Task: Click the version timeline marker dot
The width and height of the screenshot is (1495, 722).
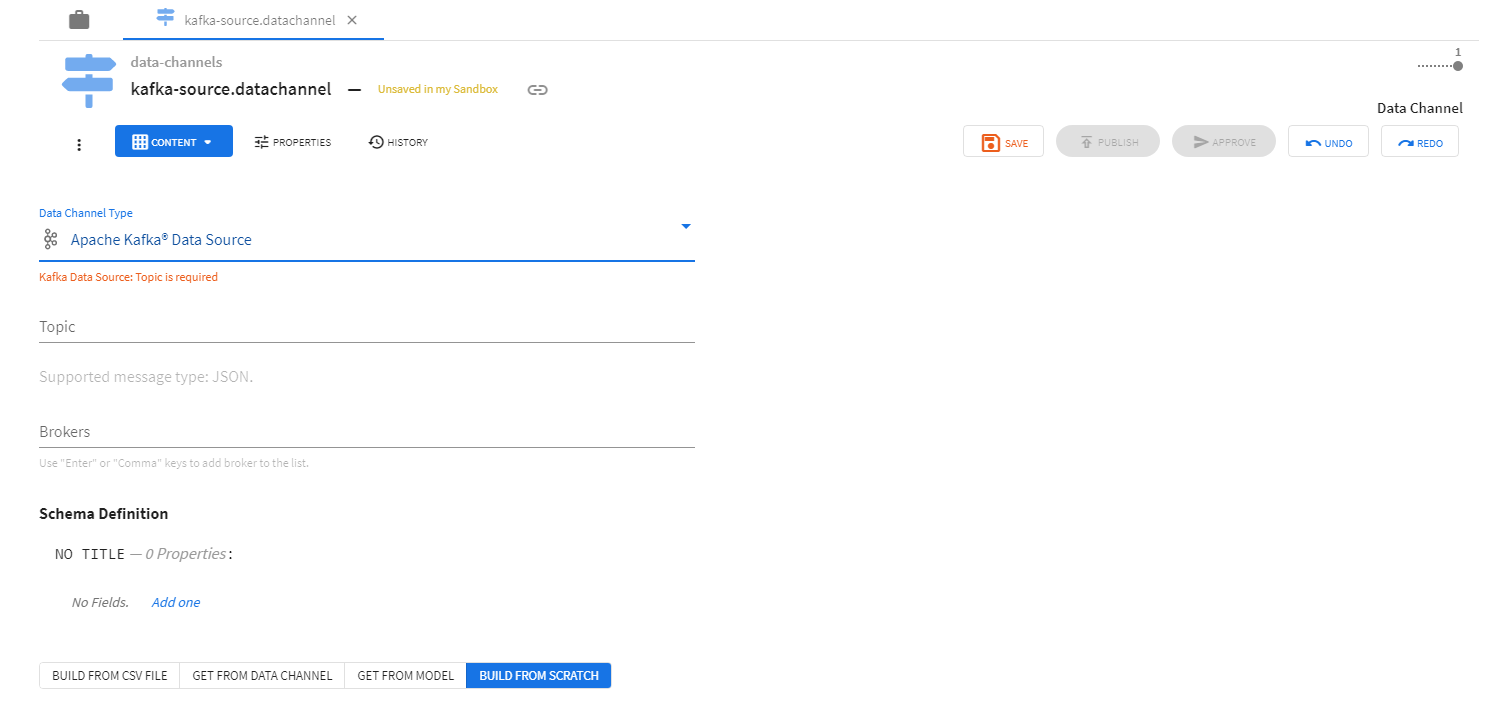Action: tap(1458, 66)
